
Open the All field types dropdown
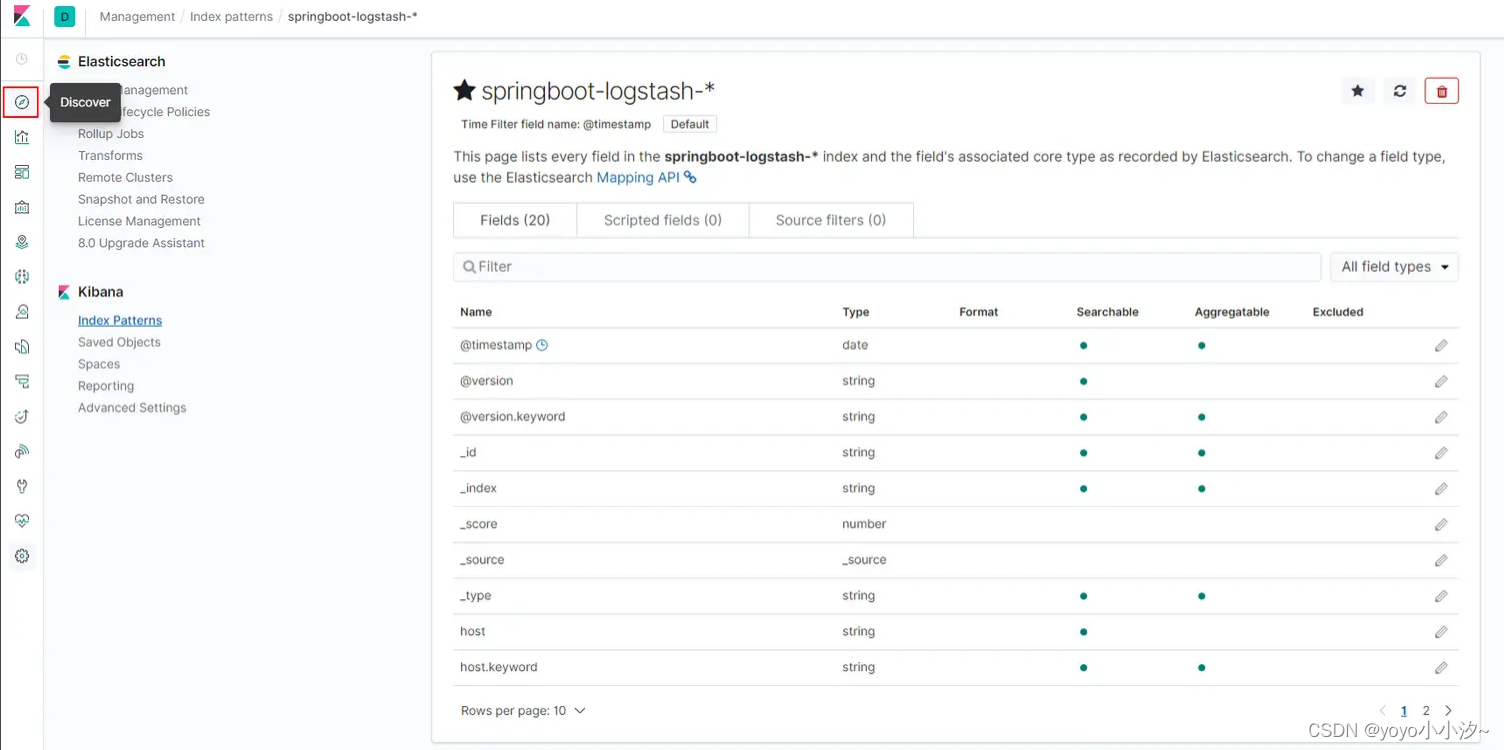coord(1394,267)
